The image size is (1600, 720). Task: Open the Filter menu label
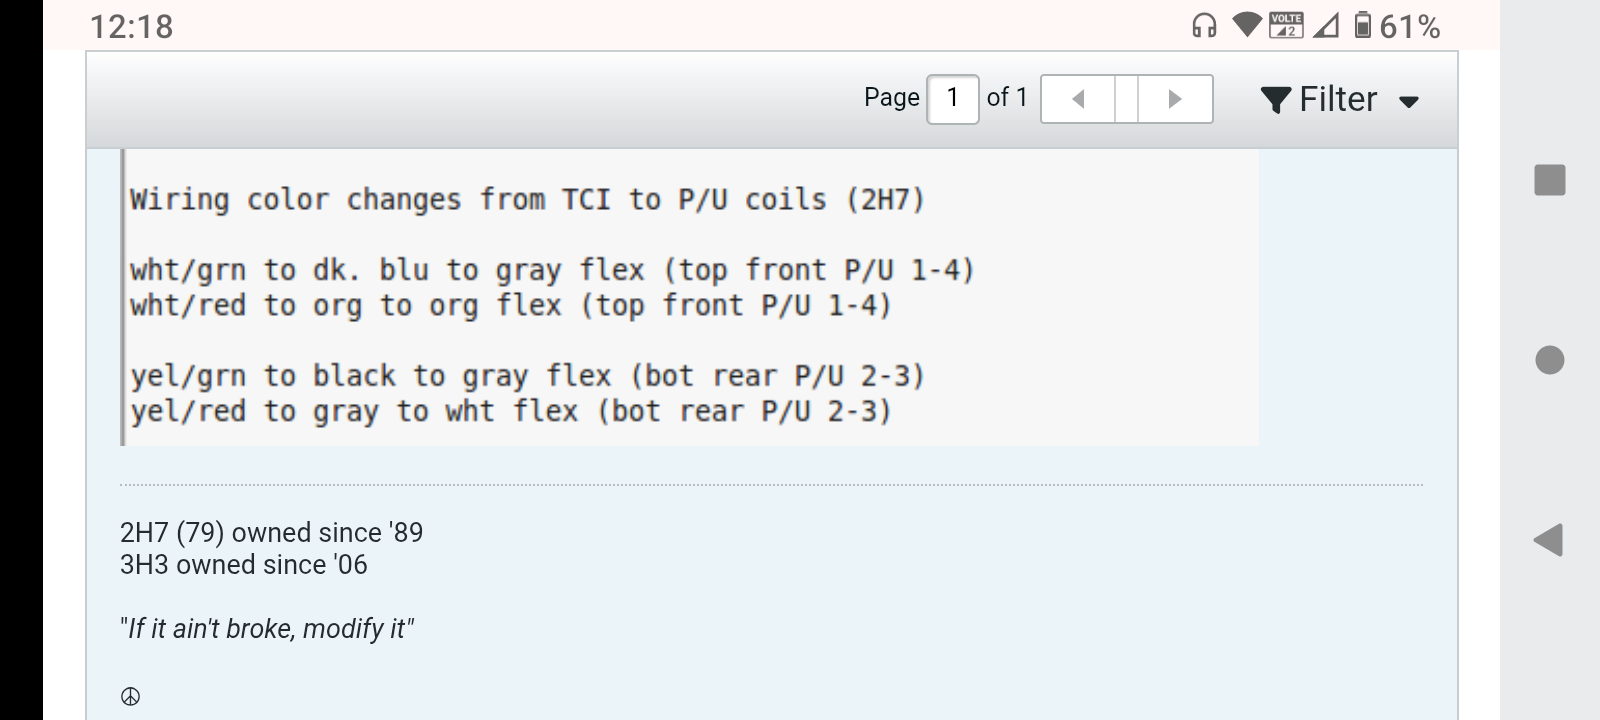[x=1338, y=99]
